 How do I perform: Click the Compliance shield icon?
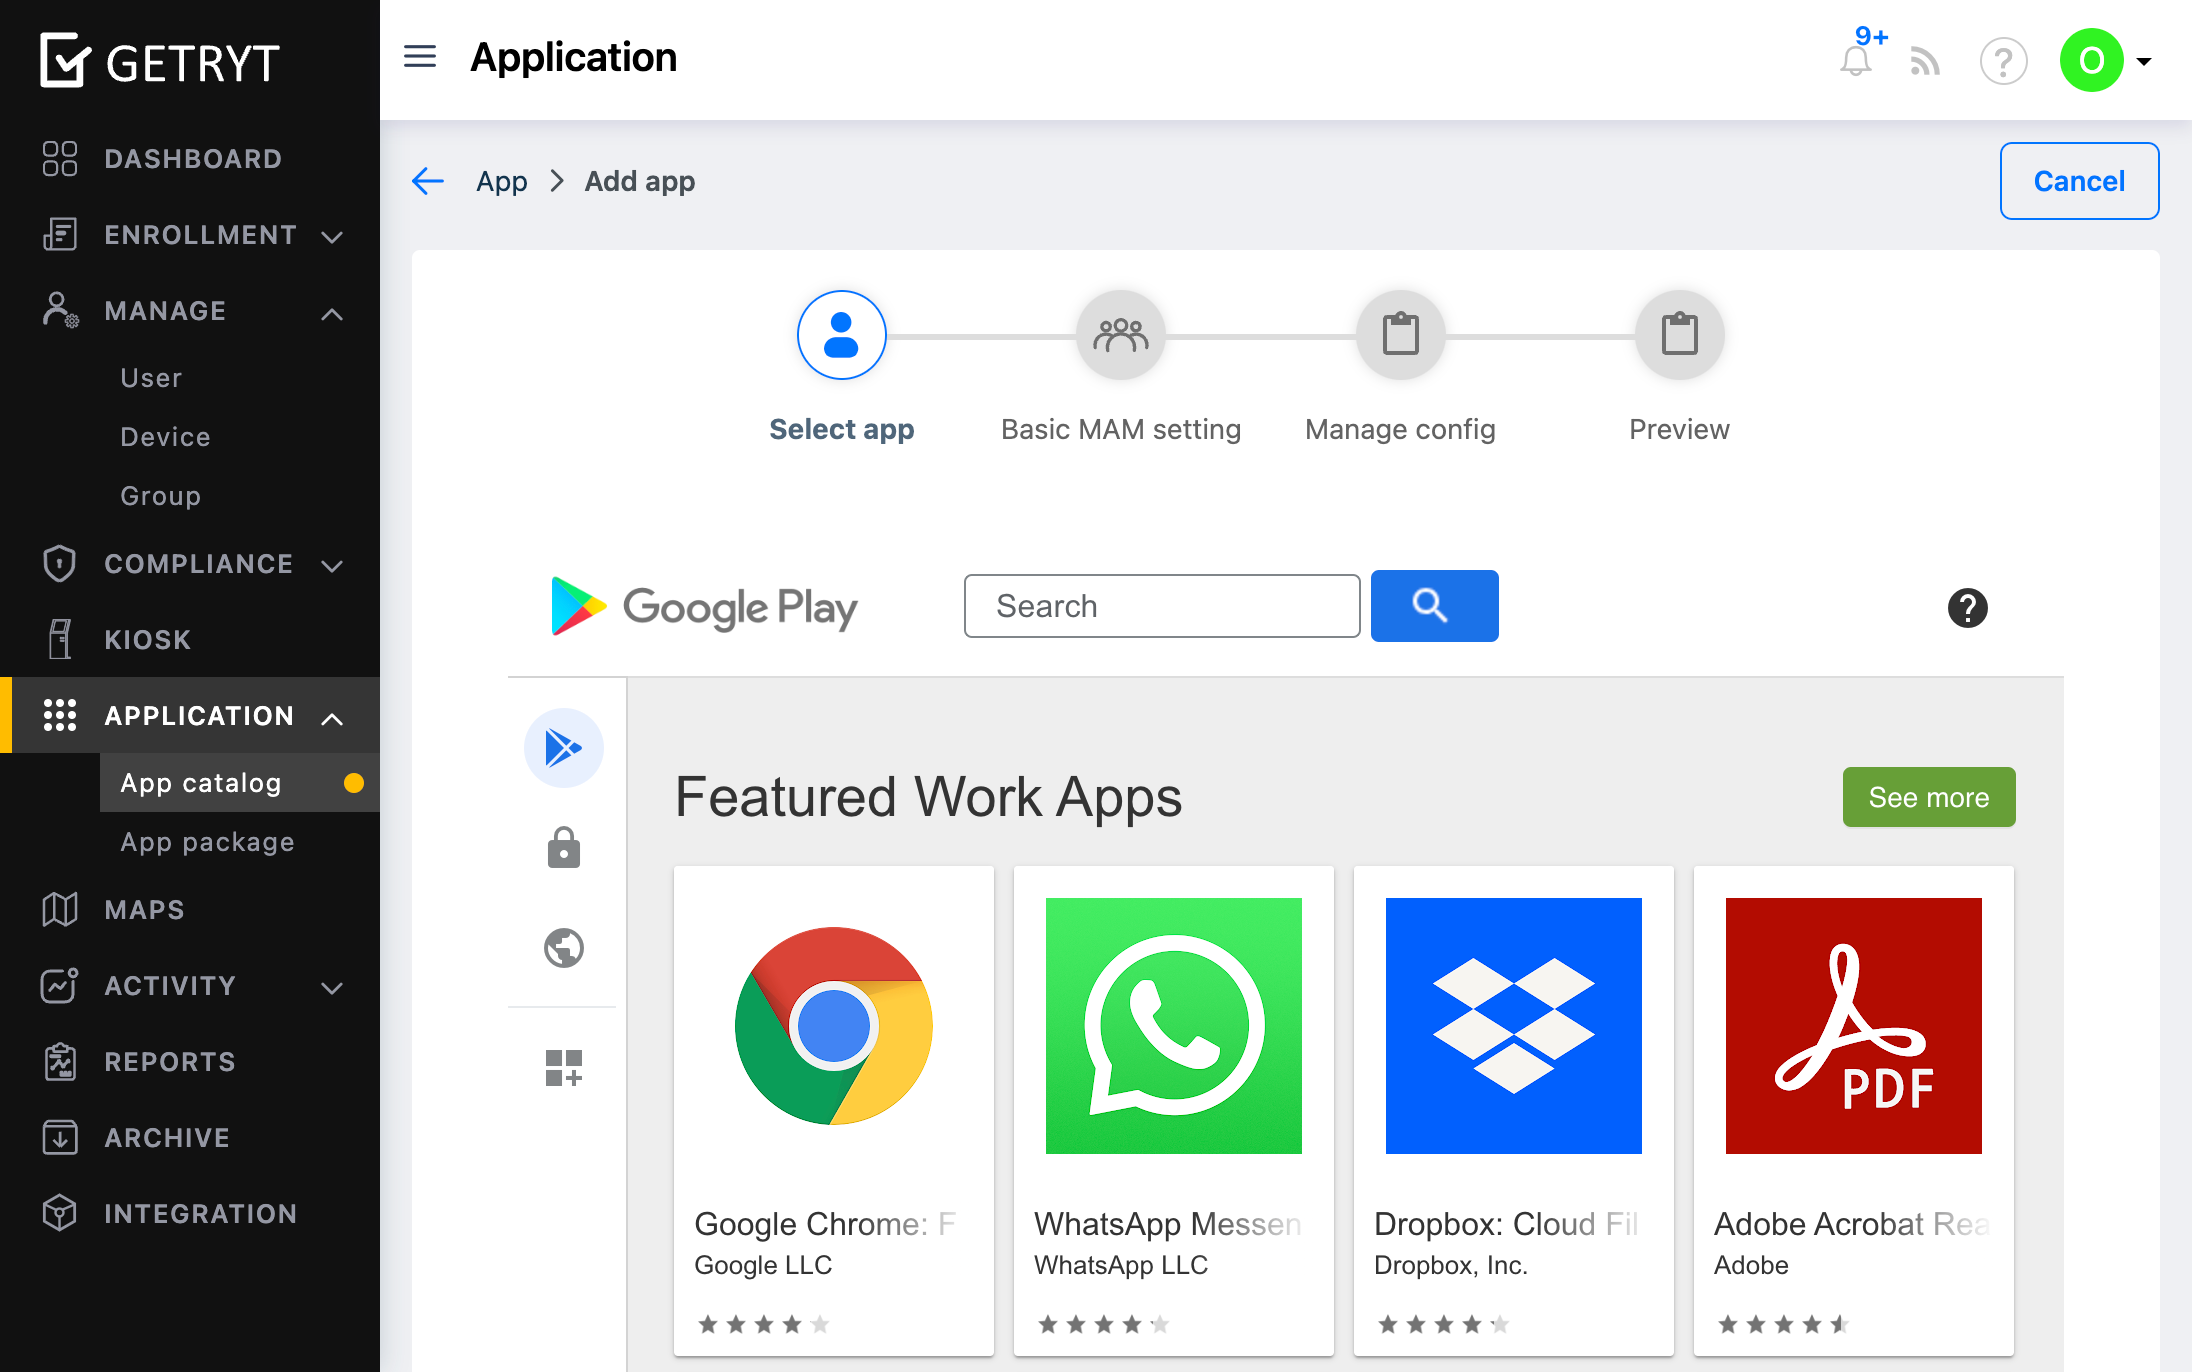pyautogui.click(x=60, y=563)
